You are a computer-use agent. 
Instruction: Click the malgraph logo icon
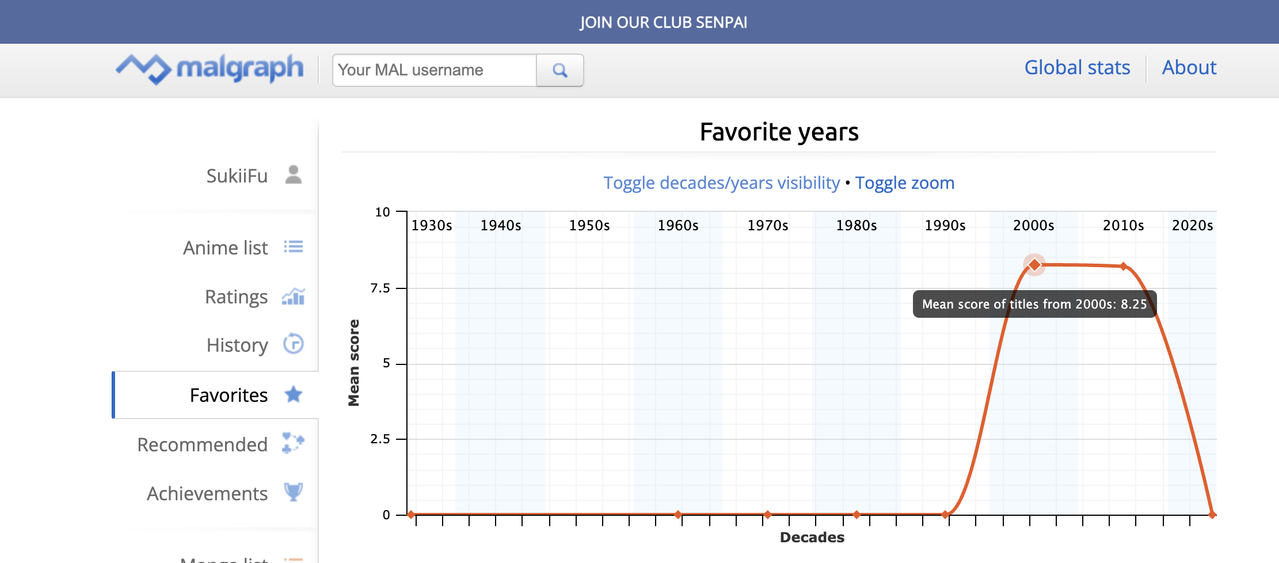(x=143, y=69)
